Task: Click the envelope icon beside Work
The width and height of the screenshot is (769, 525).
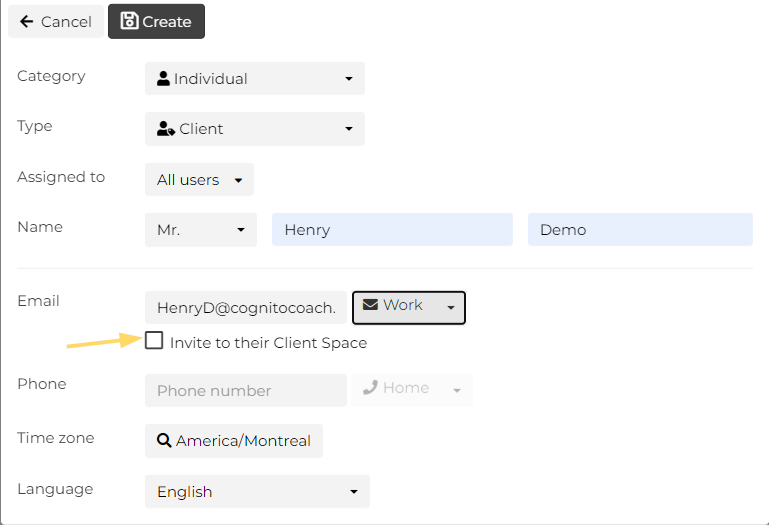Action: [370, 305]
